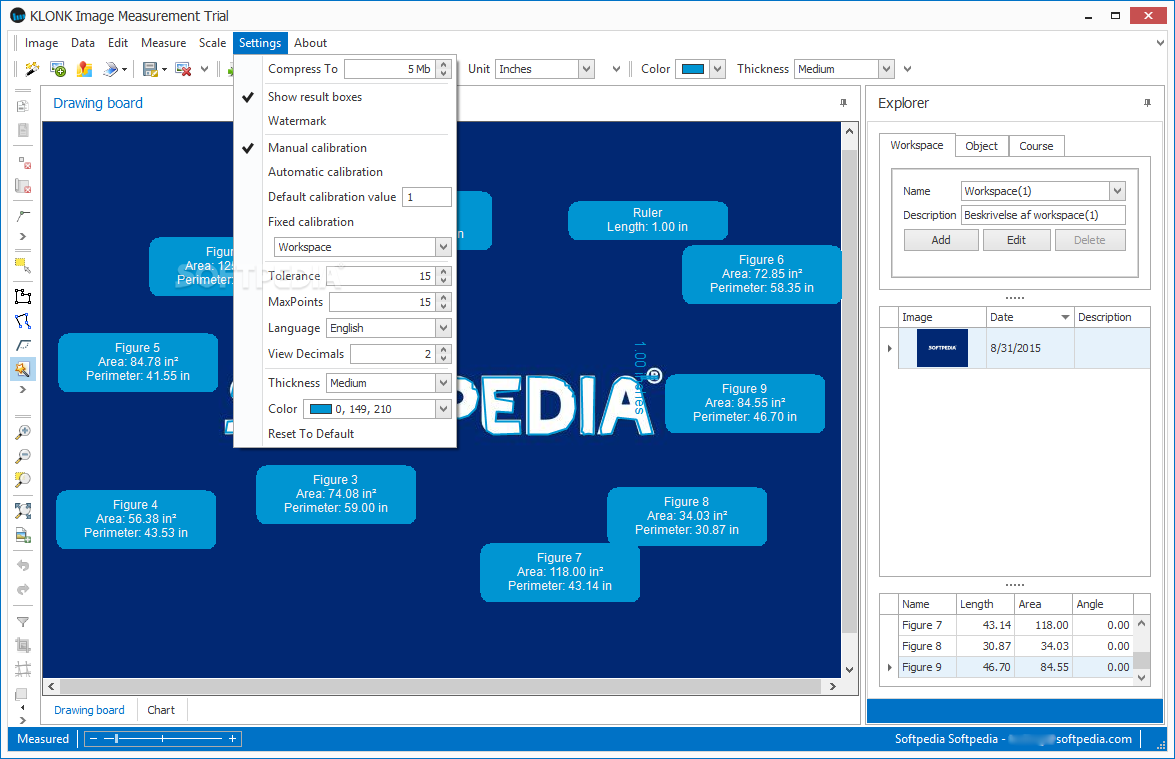Switch to the Course tab
Image resolution: width=1175 pixels, height=759 pixels.
pos(1036,146)
